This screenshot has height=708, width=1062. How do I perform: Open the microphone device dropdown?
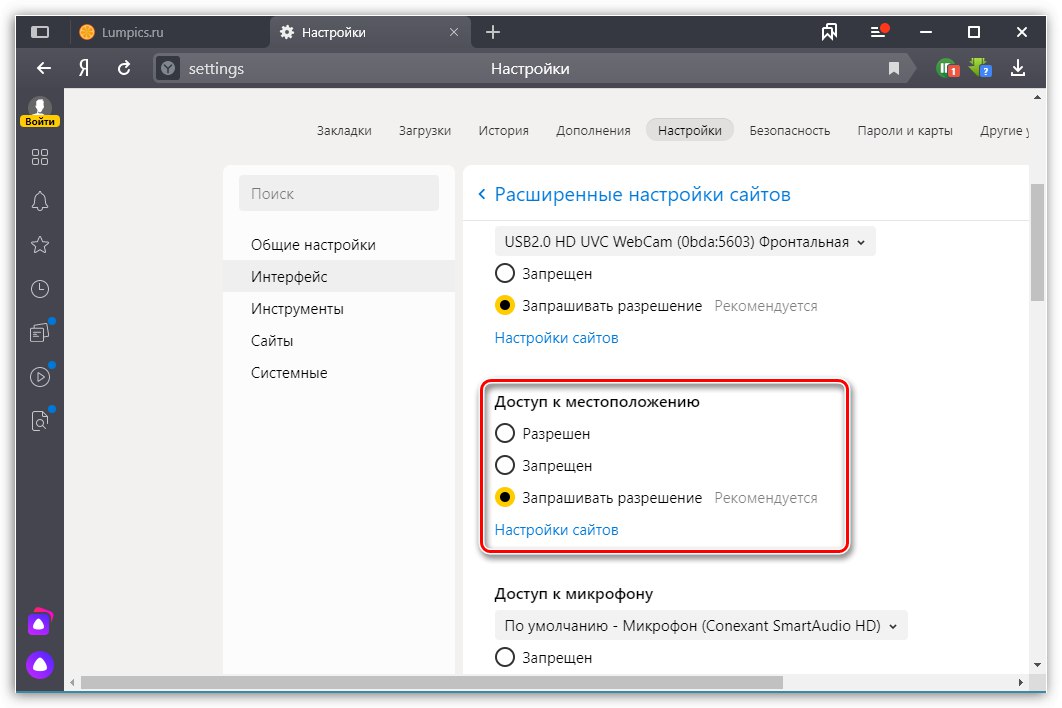coord(700,626)
